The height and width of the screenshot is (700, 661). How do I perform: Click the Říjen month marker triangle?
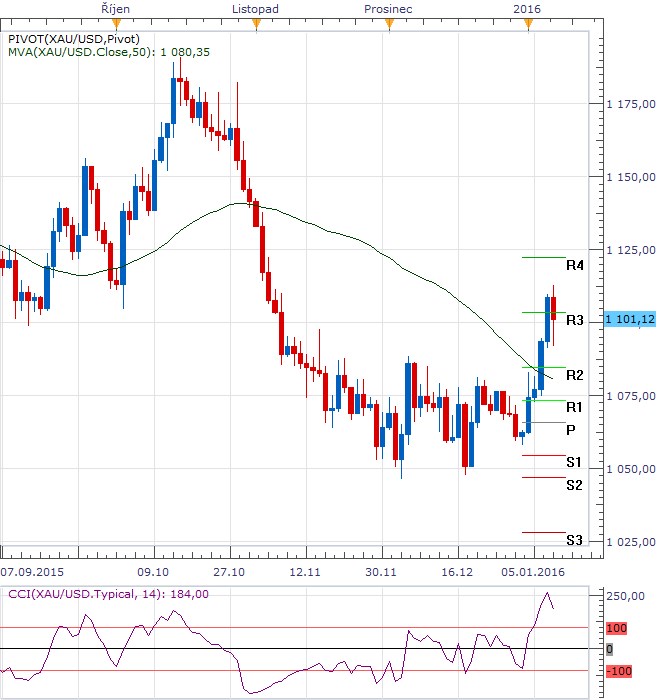pos(116,24)
